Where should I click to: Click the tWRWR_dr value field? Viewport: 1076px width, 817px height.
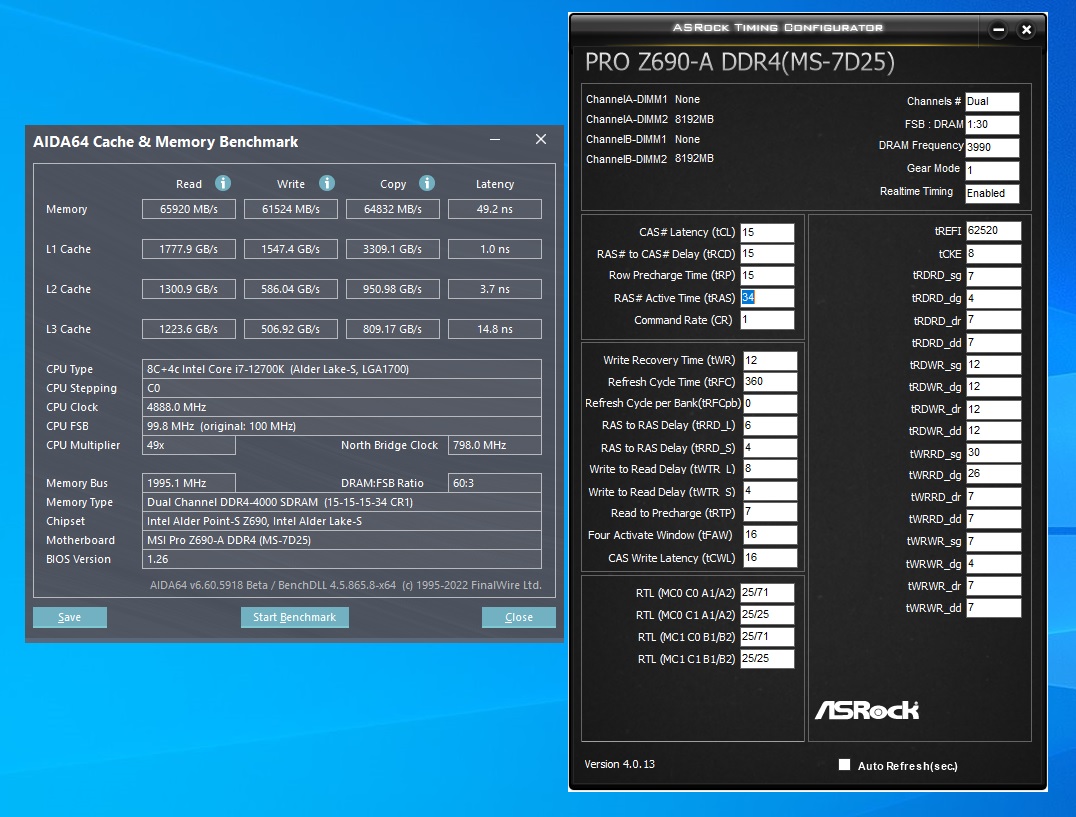[x=993, y=586]
